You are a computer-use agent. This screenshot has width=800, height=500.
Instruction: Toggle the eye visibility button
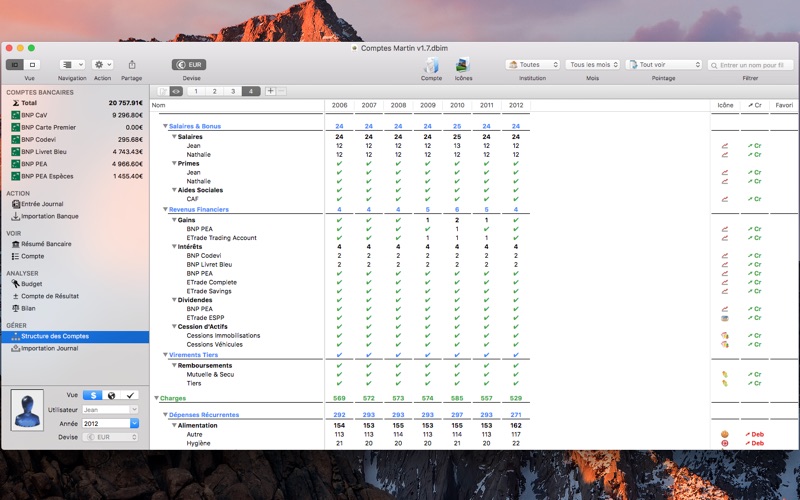[177, 91]
